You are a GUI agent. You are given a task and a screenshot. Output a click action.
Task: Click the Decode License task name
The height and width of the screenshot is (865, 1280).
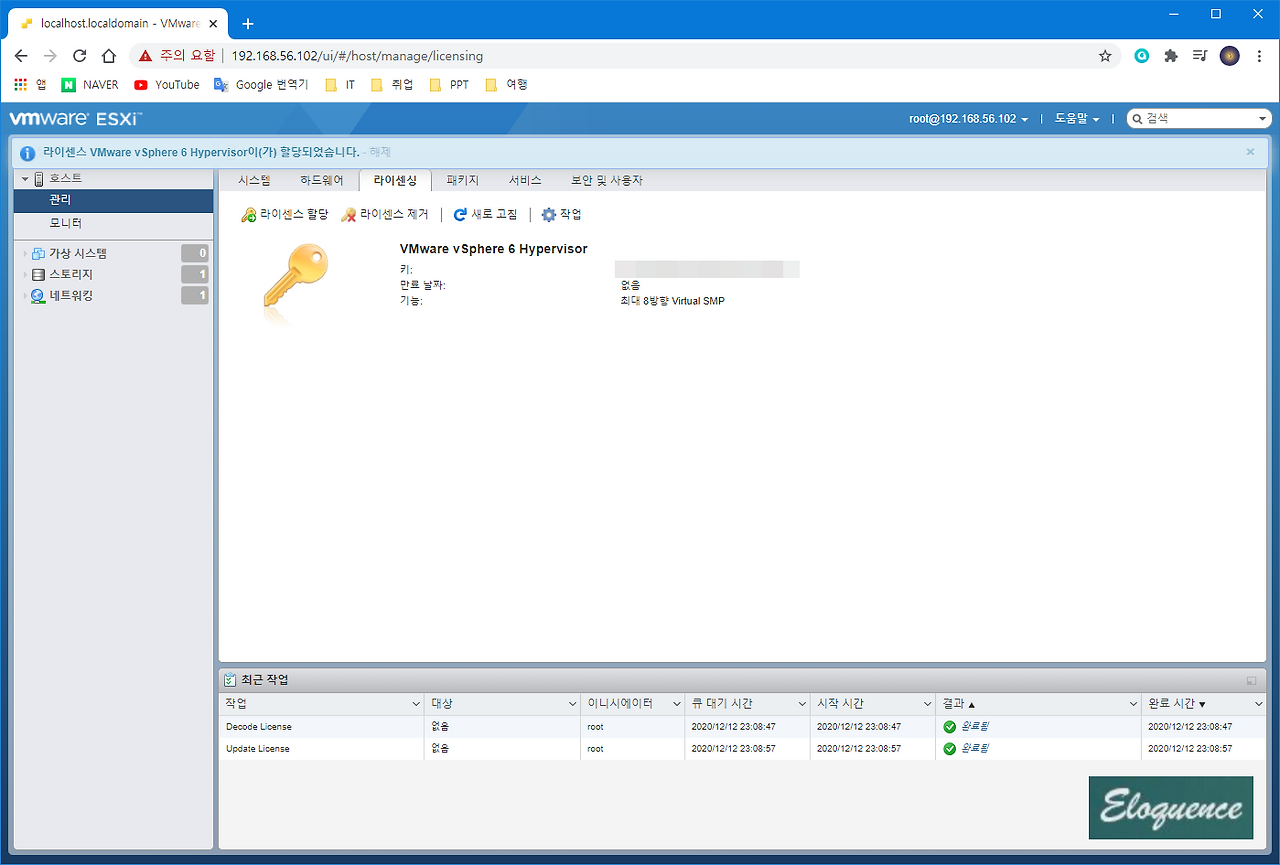coord(259,727)
